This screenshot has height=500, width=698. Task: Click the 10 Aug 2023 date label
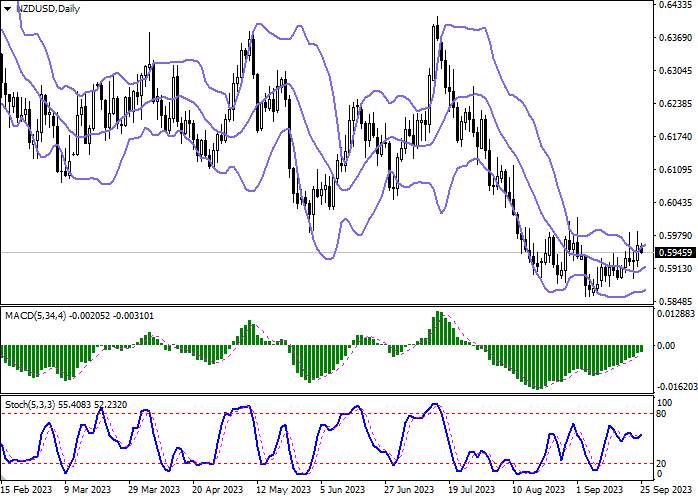coord(538,490)
